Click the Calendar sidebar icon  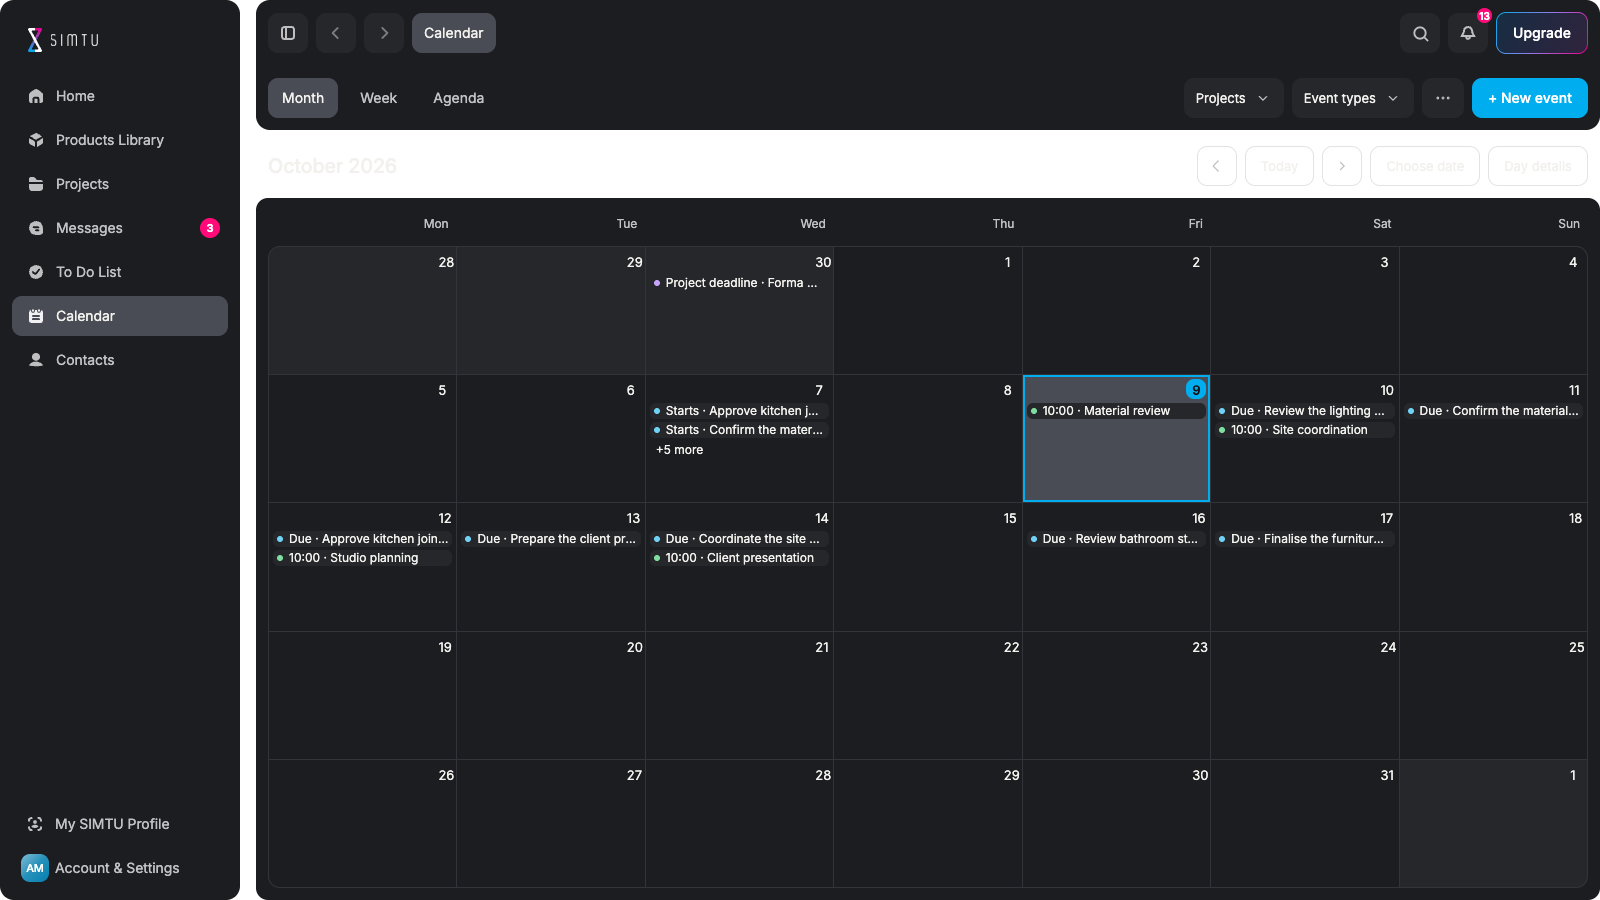(x=36, y=316)
